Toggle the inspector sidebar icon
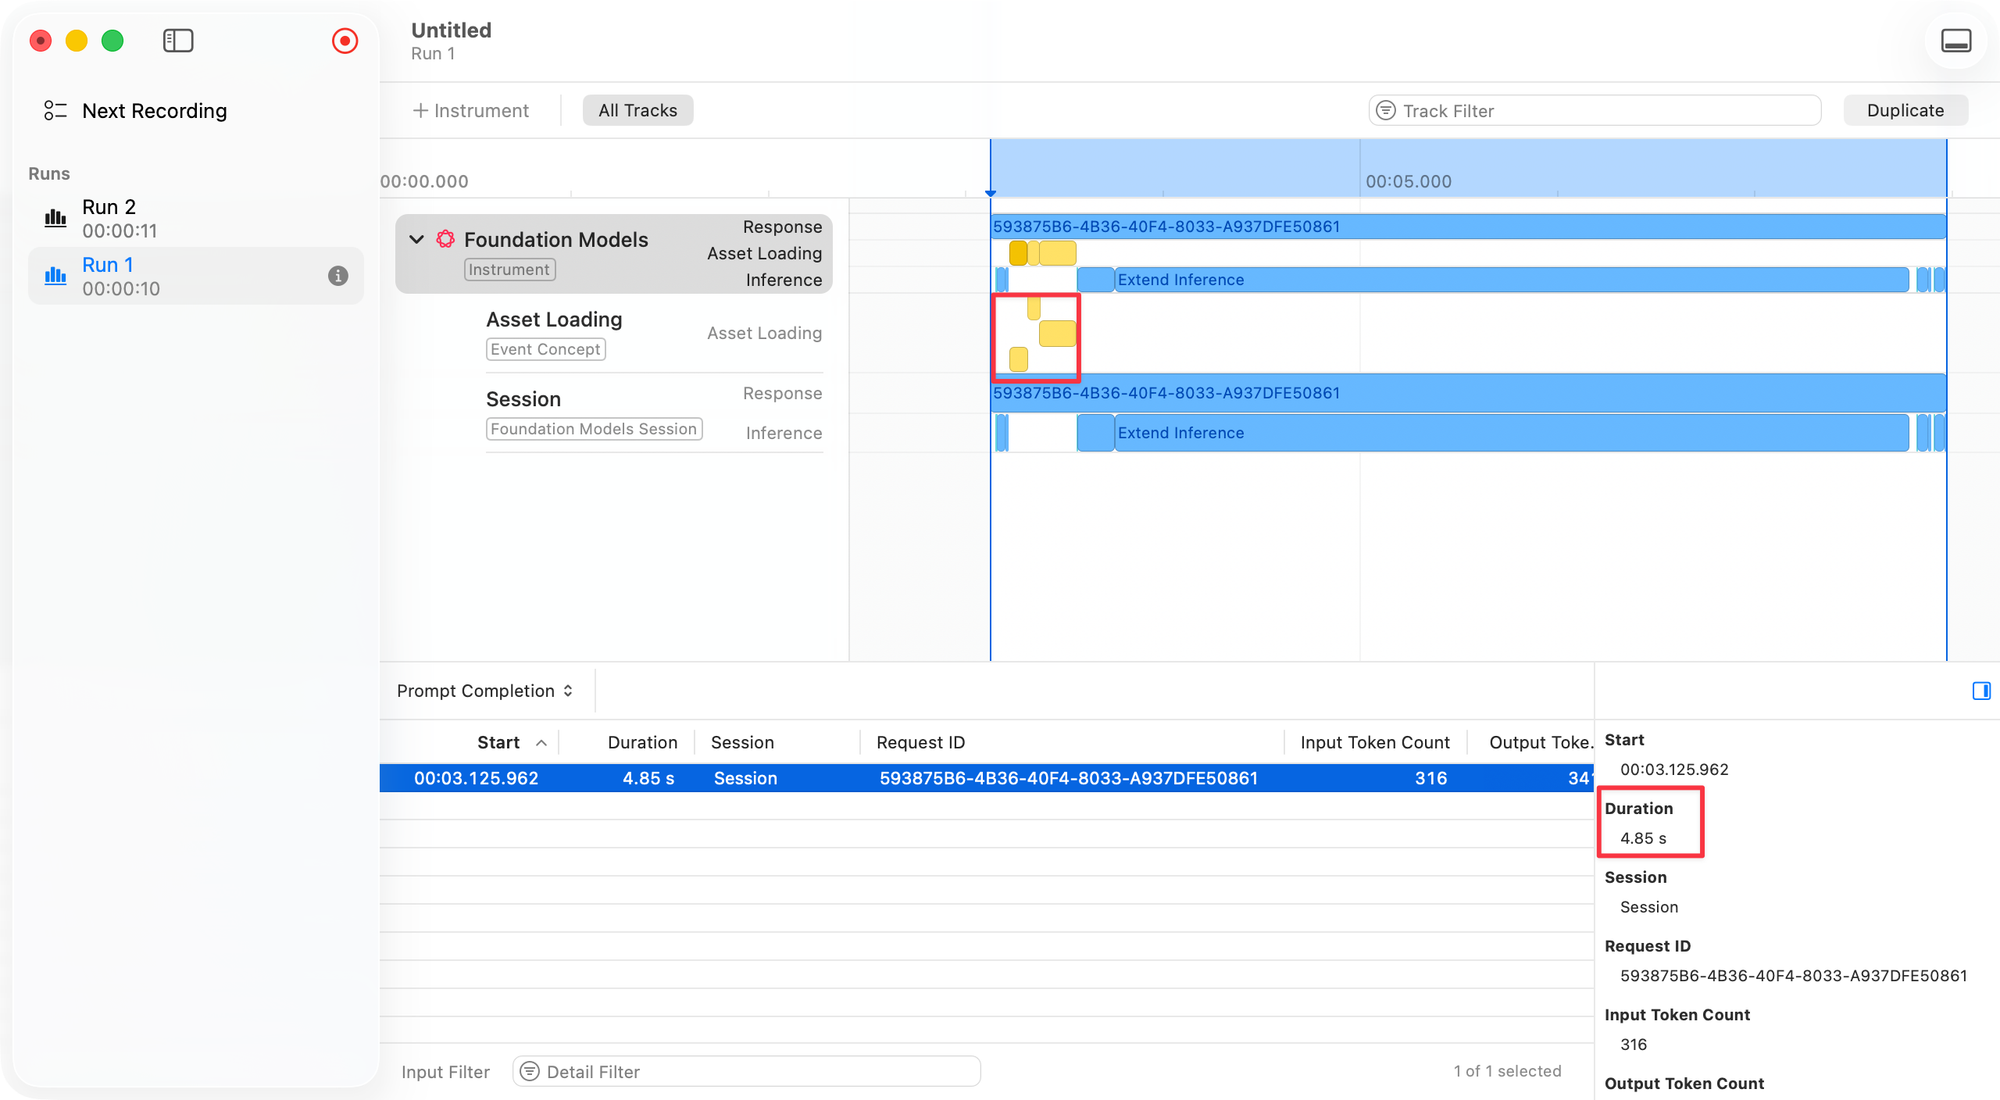This screenshot has width=2000, height=1100. (x=1981, y=691)
